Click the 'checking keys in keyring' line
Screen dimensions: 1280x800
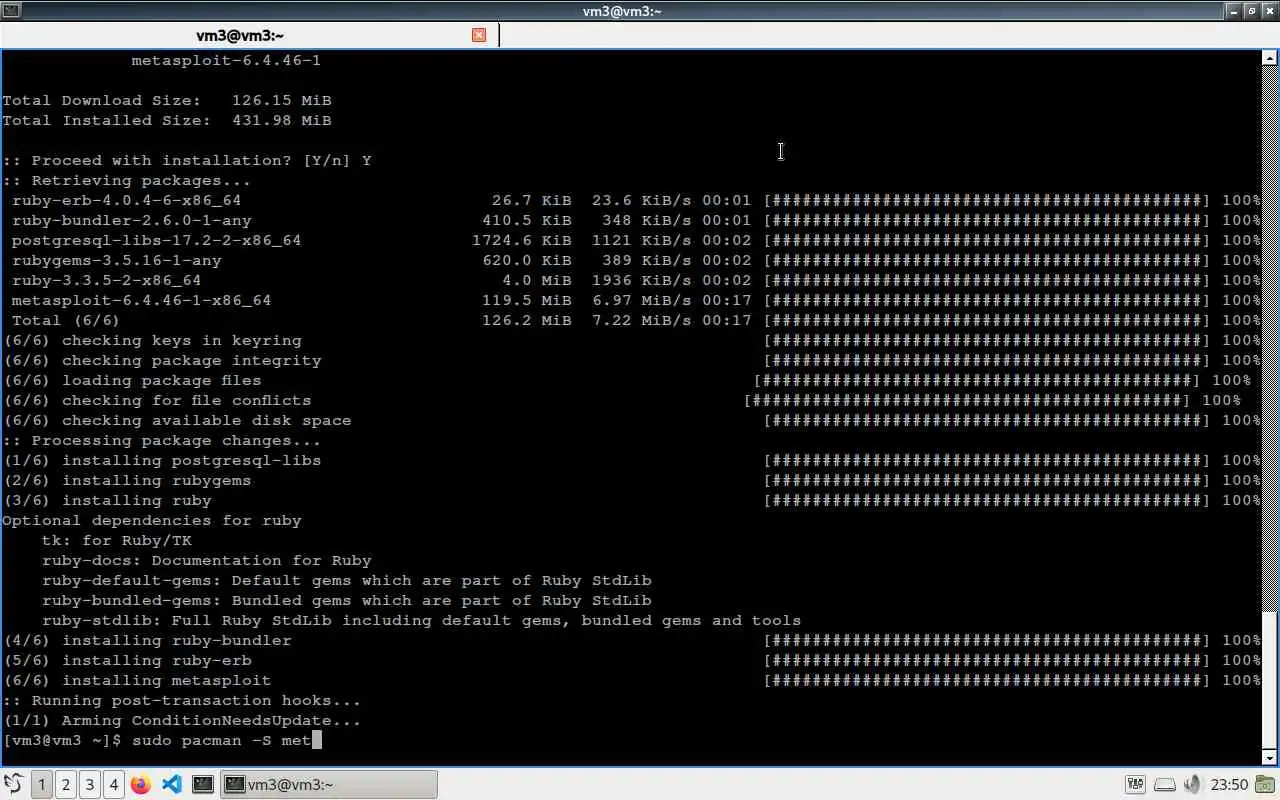click(x=632, y=340)
